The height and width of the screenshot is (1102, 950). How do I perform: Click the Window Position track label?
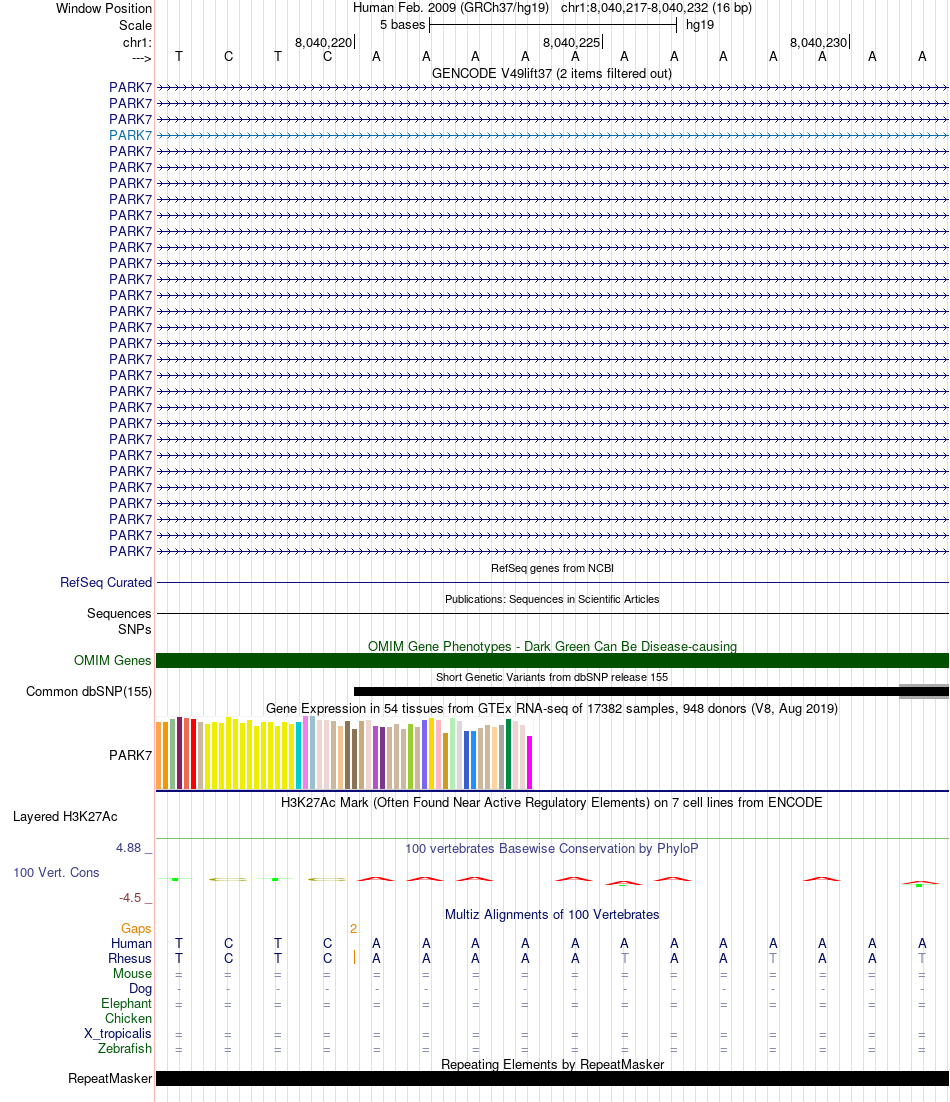coord(104,8)
